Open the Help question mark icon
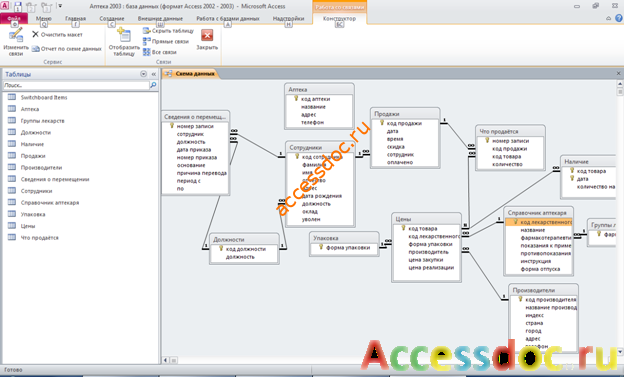The height and width of the screenshot is (377, 624). click(619, 18)
